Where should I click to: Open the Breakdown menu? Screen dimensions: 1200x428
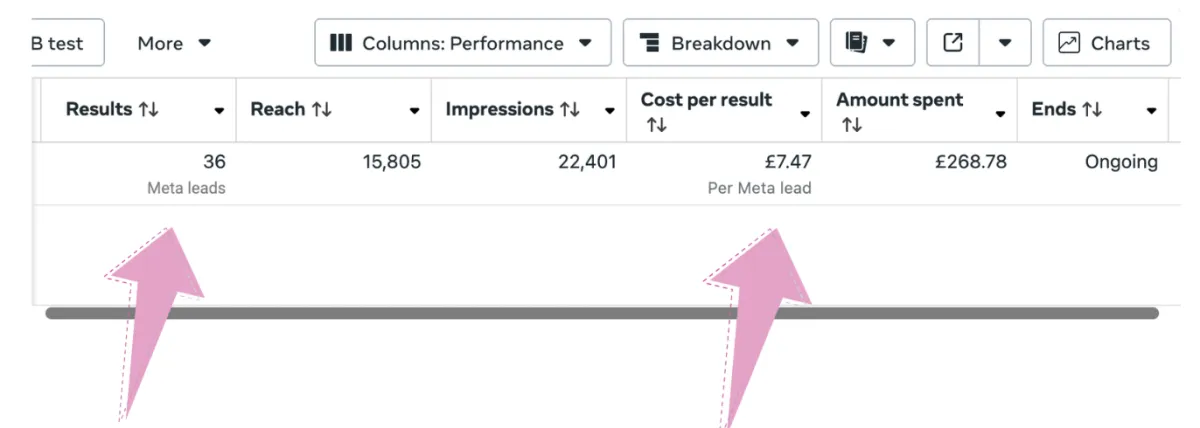[720, 43]
